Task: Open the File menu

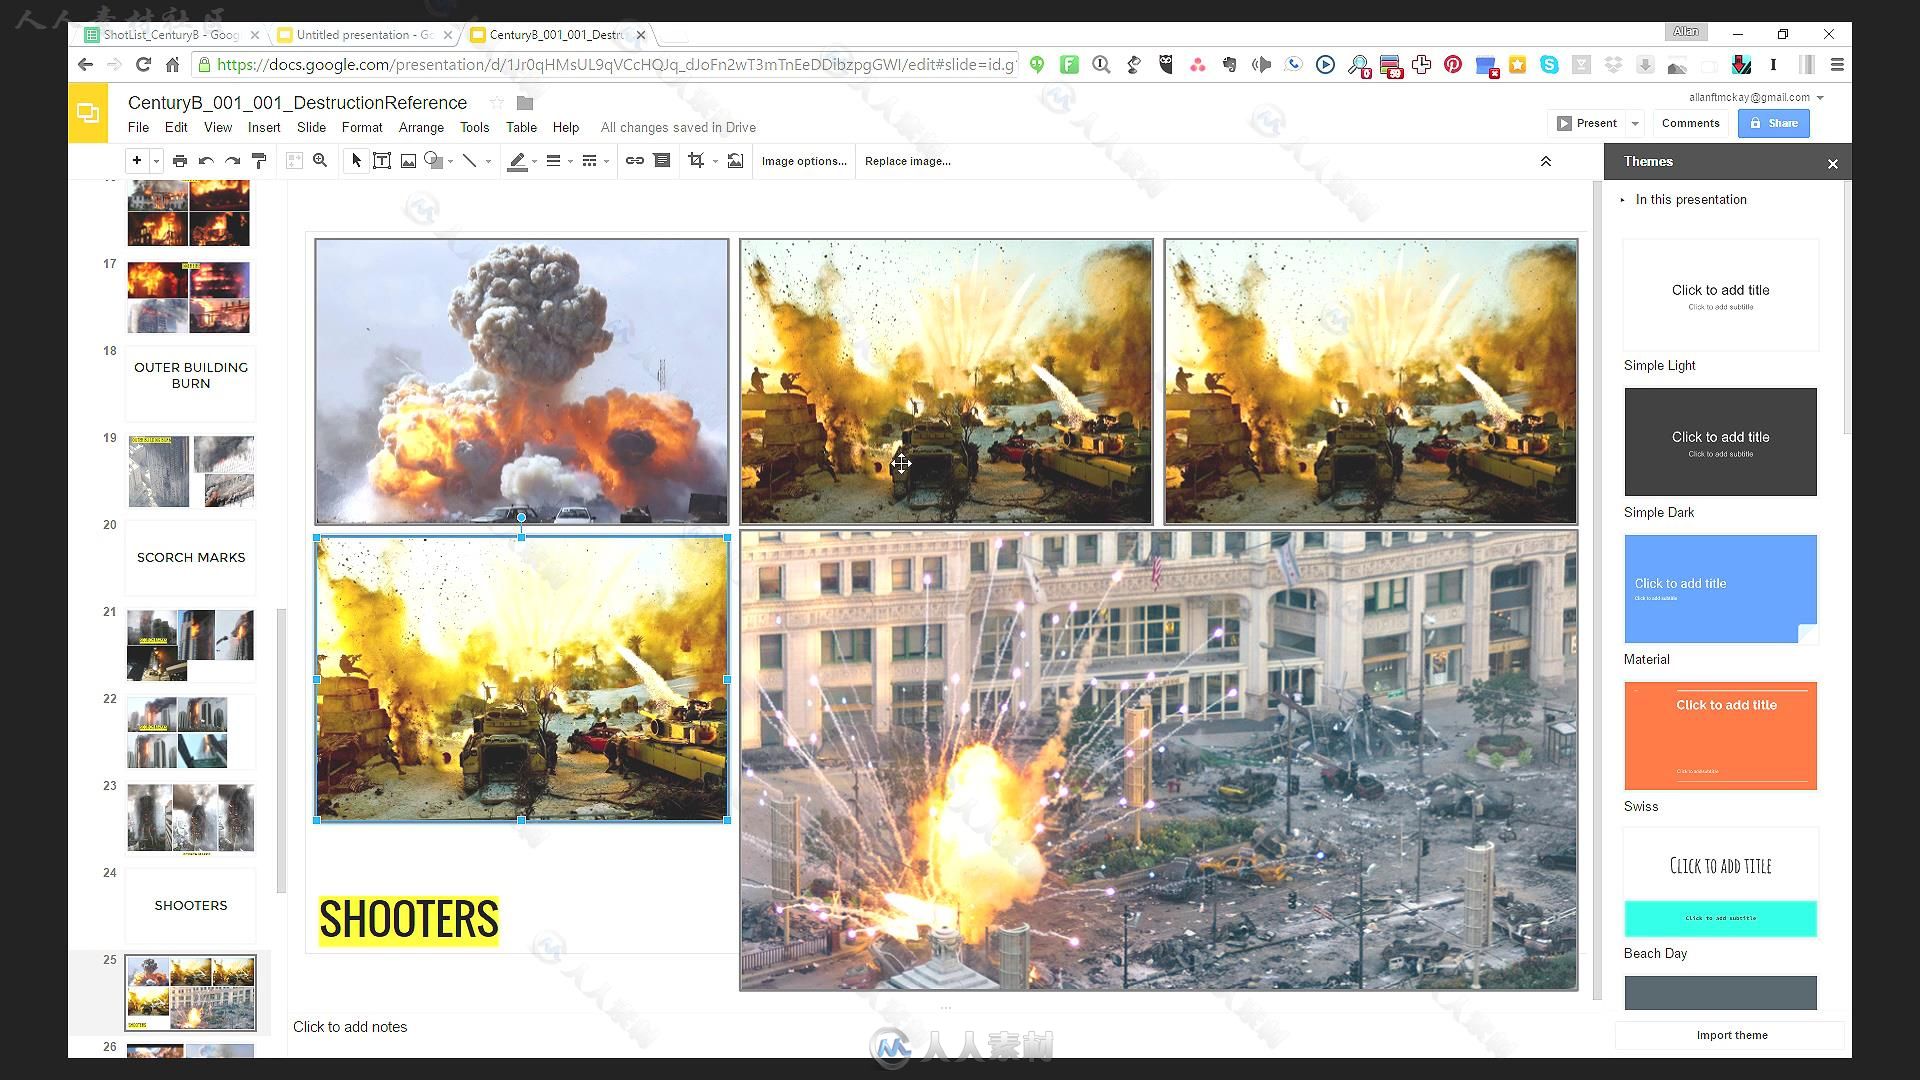Action: pyautogui.click(x=138, y=128)
